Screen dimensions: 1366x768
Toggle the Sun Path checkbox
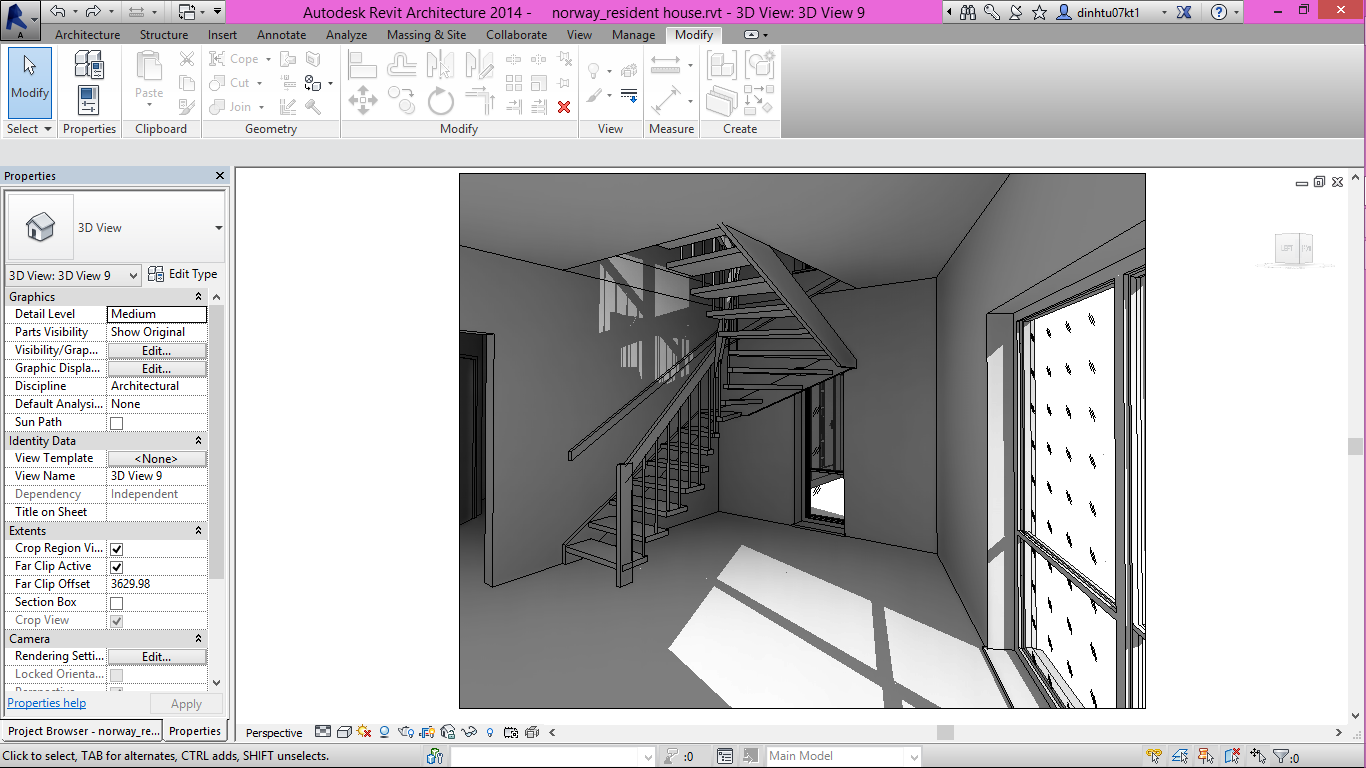pyautogui.click(x=116, y=423)
